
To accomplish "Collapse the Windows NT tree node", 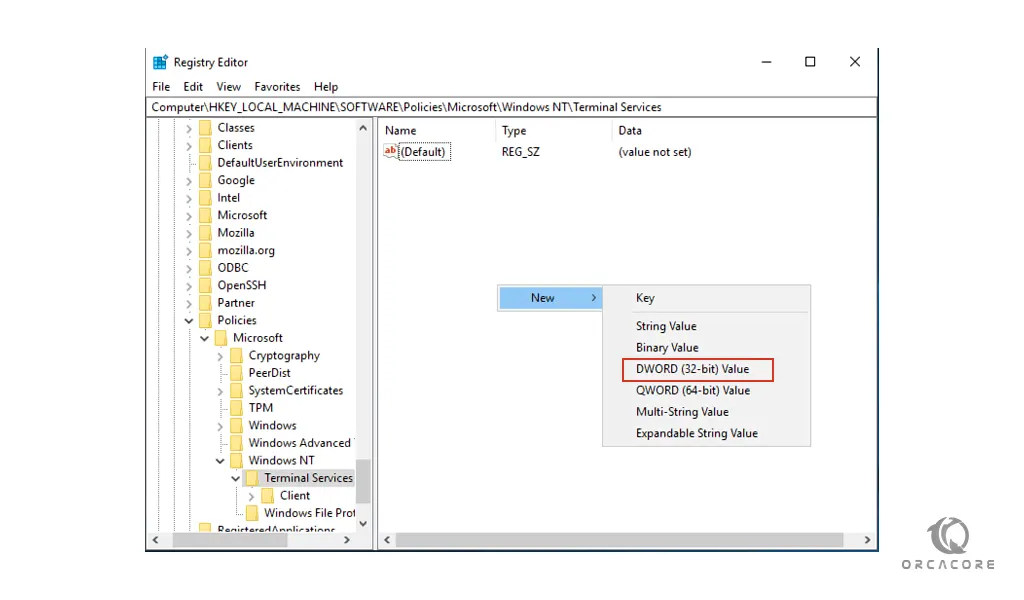I will pos(220,461).
